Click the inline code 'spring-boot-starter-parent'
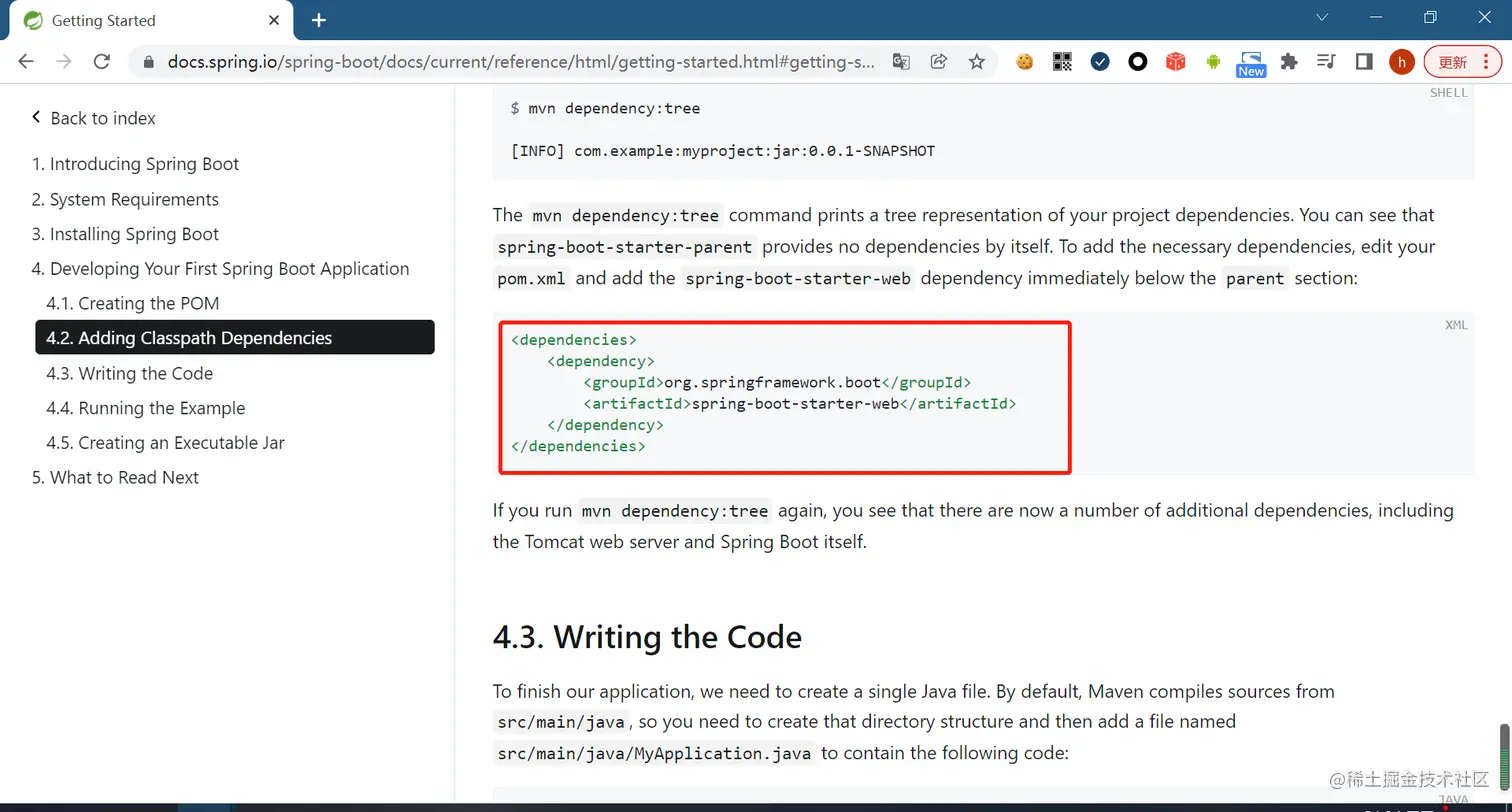Viewport: 1512px width, 812px height. point(626,247)
